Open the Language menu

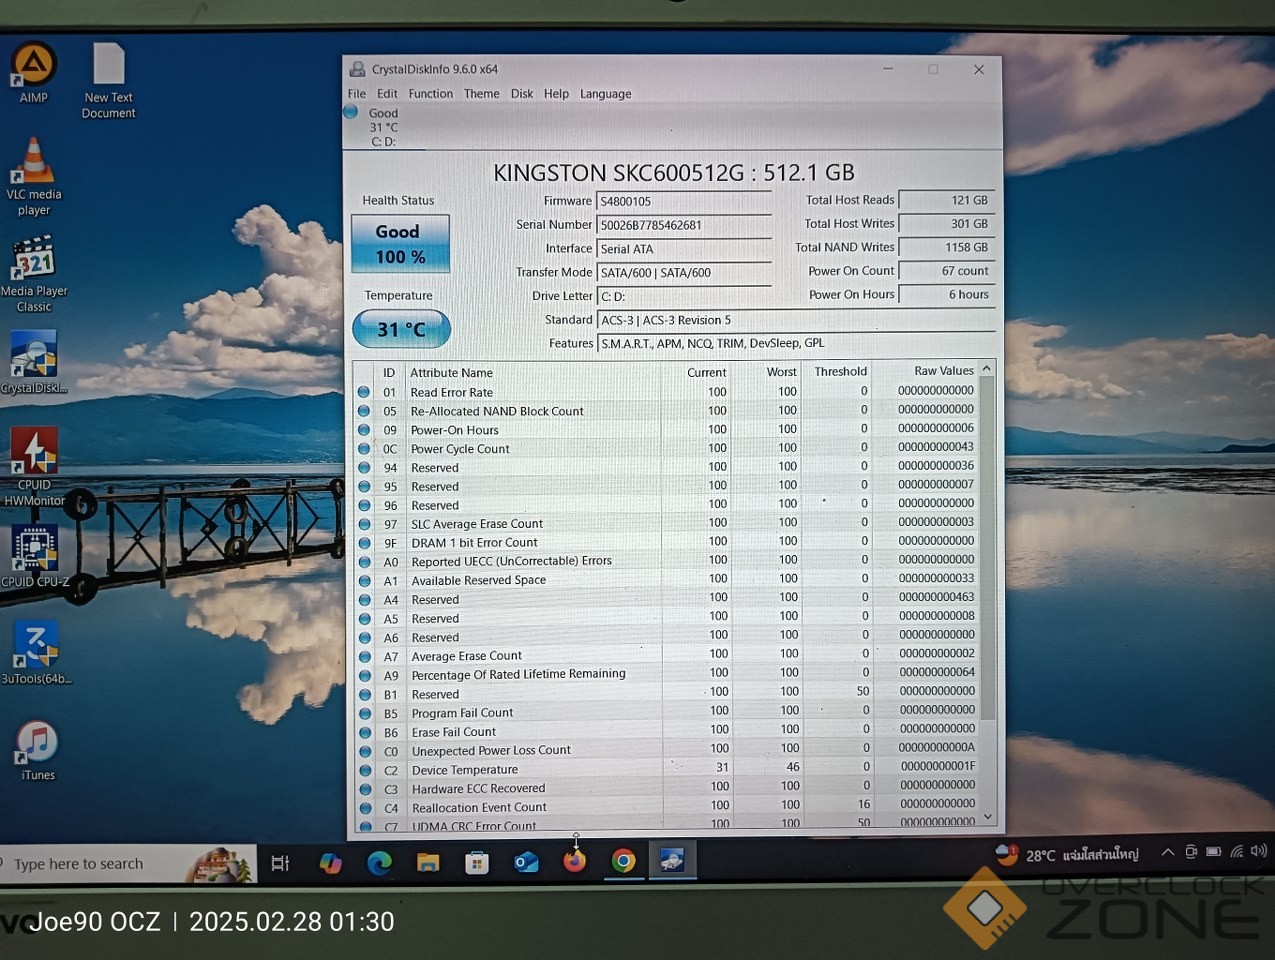(x=606, y=94)
